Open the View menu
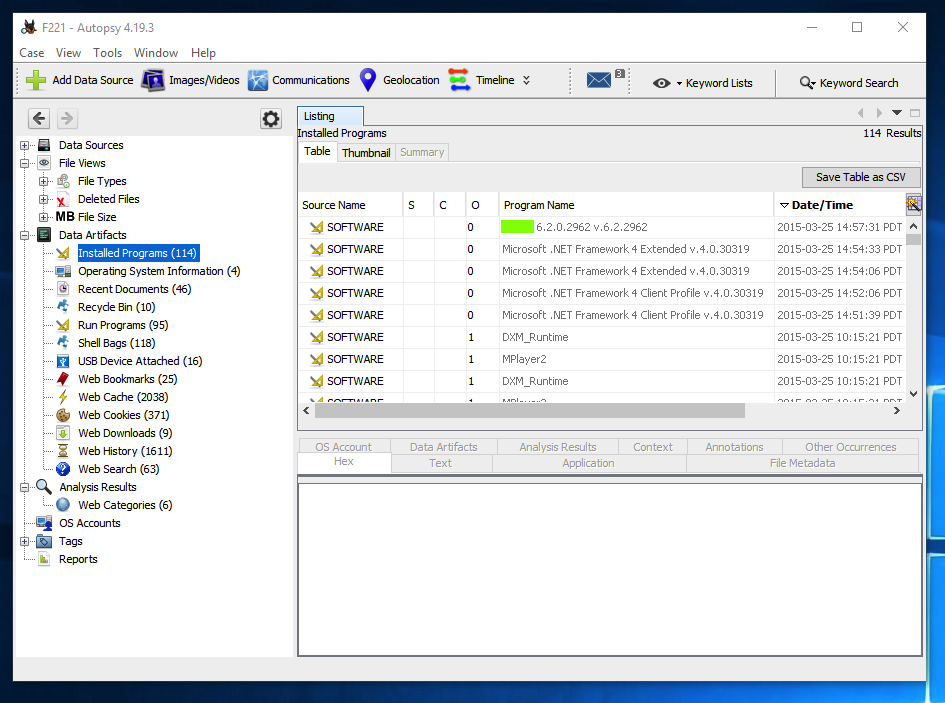 [x=68, y=53]
